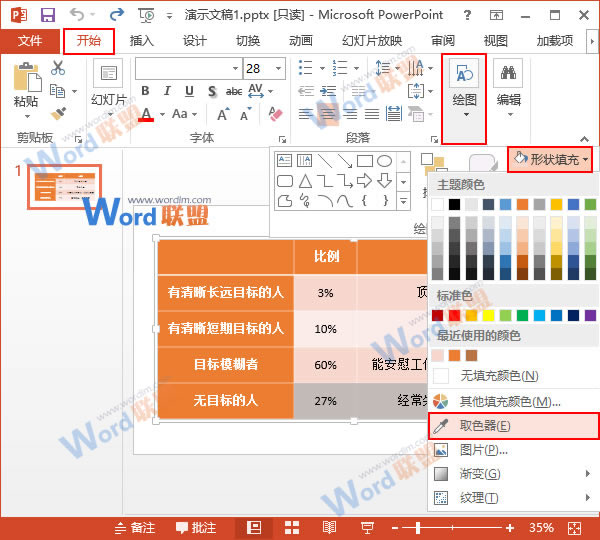
Task: Open 纹理(T) texture submenu
Action: (x=513, y=498)
